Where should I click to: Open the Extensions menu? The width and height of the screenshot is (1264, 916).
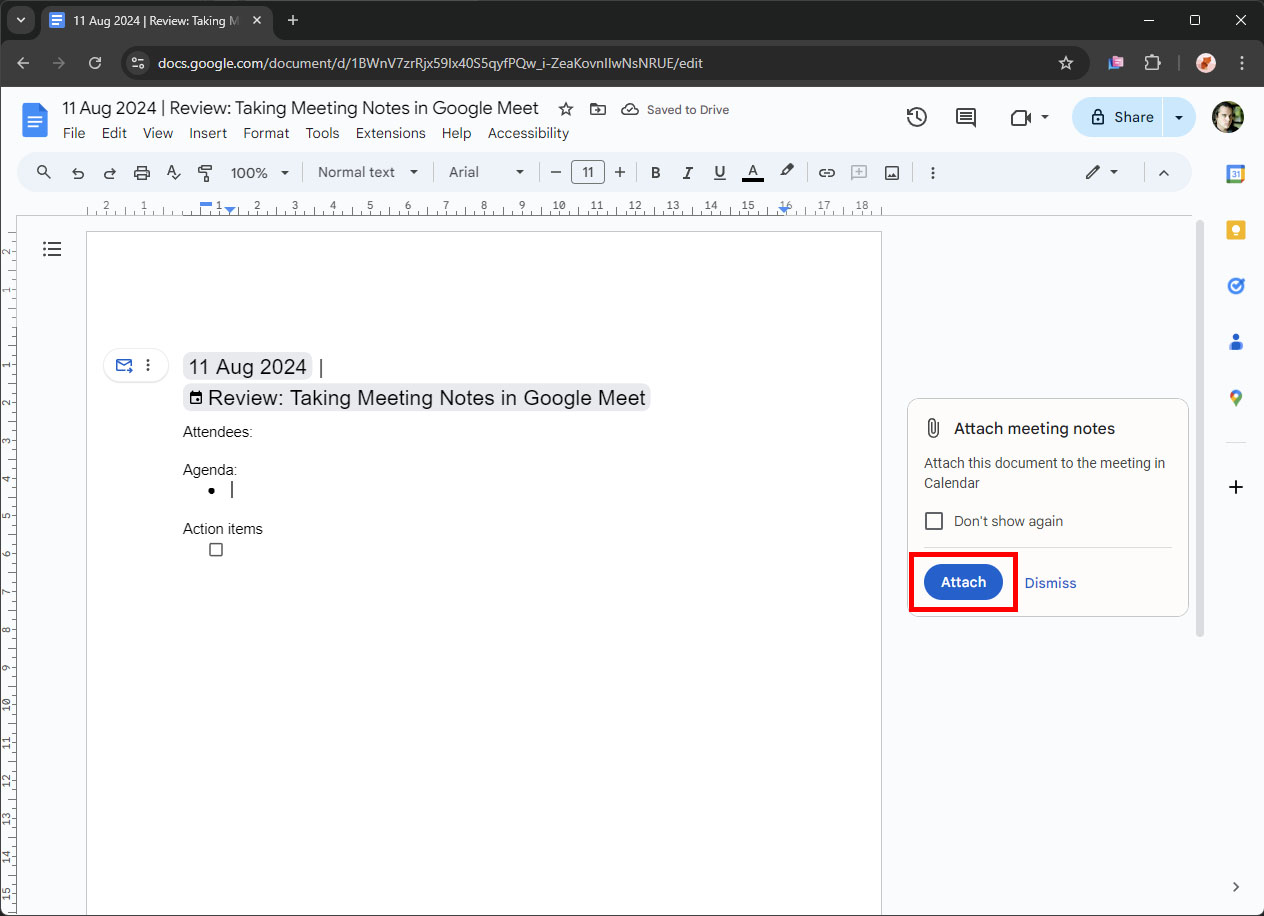pos(391,133)
